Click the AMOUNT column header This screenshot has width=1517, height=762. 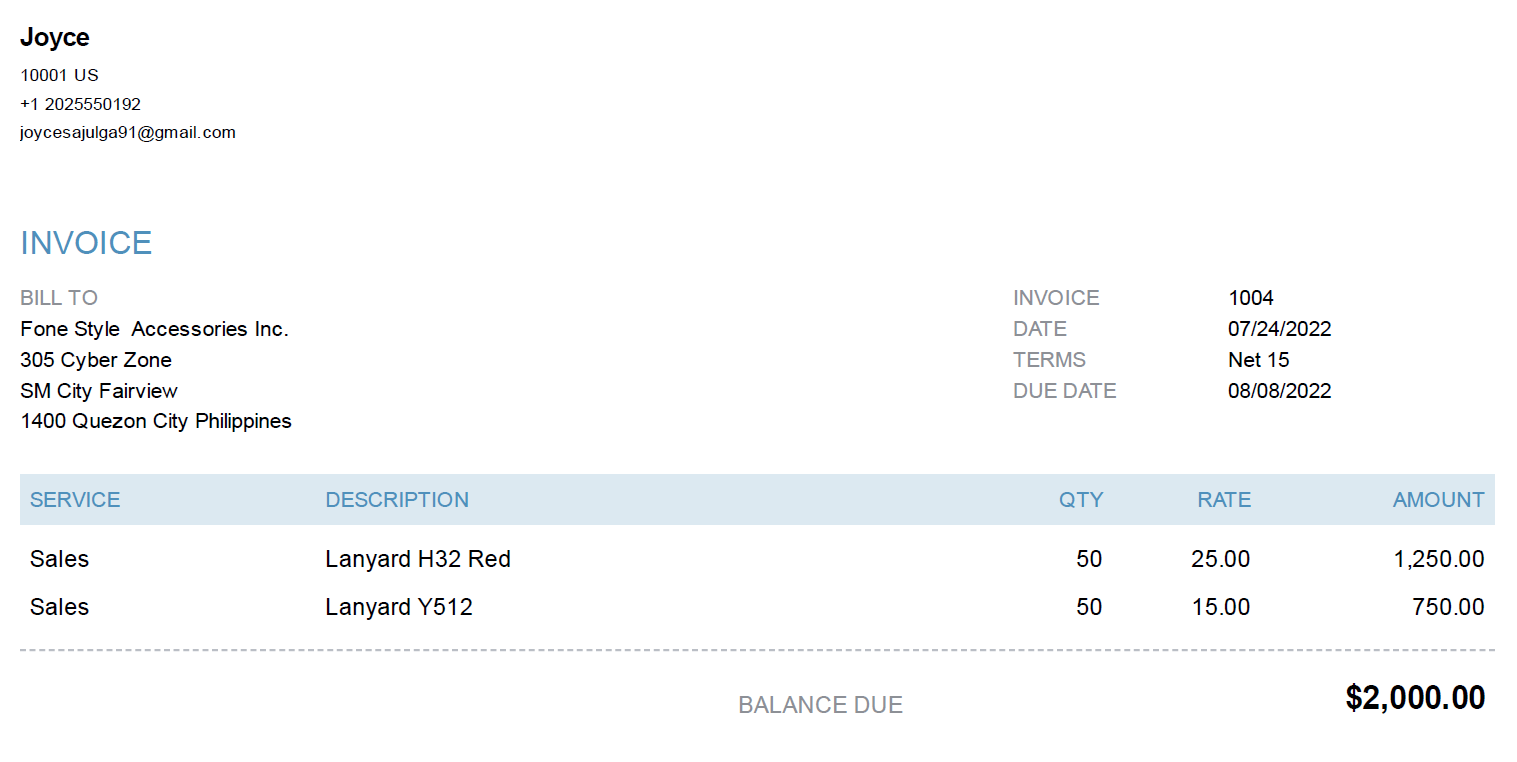pos(1438,500)
